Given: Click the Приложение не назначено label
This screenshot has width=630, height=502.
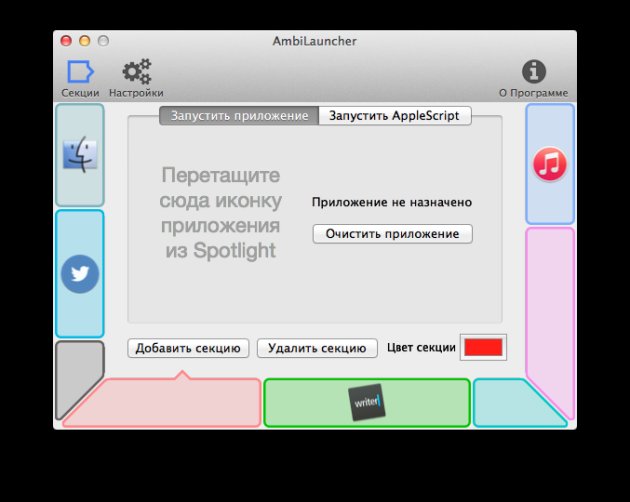Looking at the screenshot, I should 392,202.
